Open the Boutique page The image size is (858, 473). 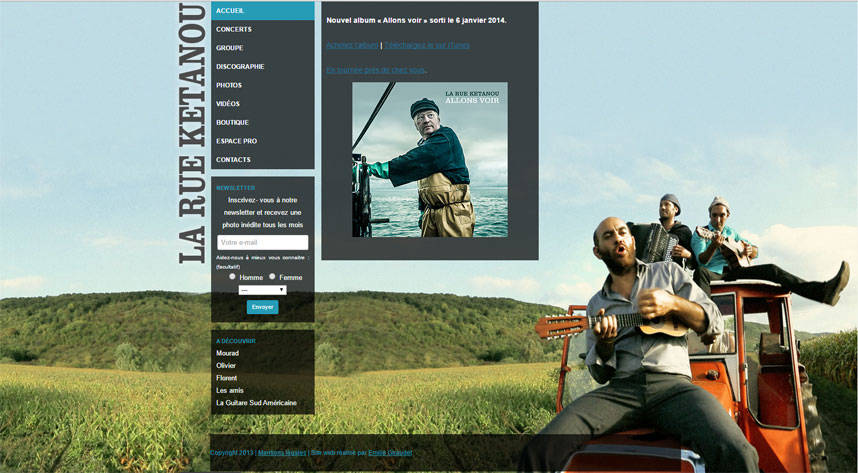point(263,122)
